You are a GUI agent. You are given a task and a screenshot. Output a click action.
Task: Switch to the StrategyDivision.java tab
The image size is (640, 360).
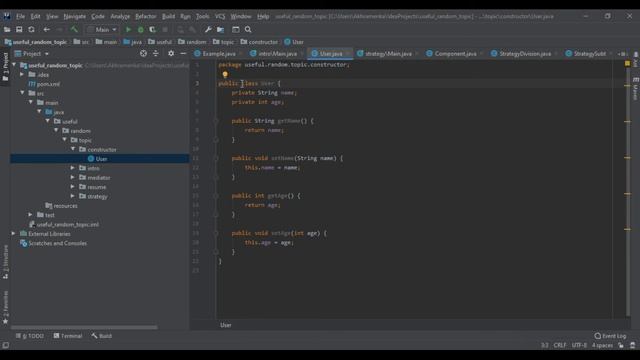524,53
